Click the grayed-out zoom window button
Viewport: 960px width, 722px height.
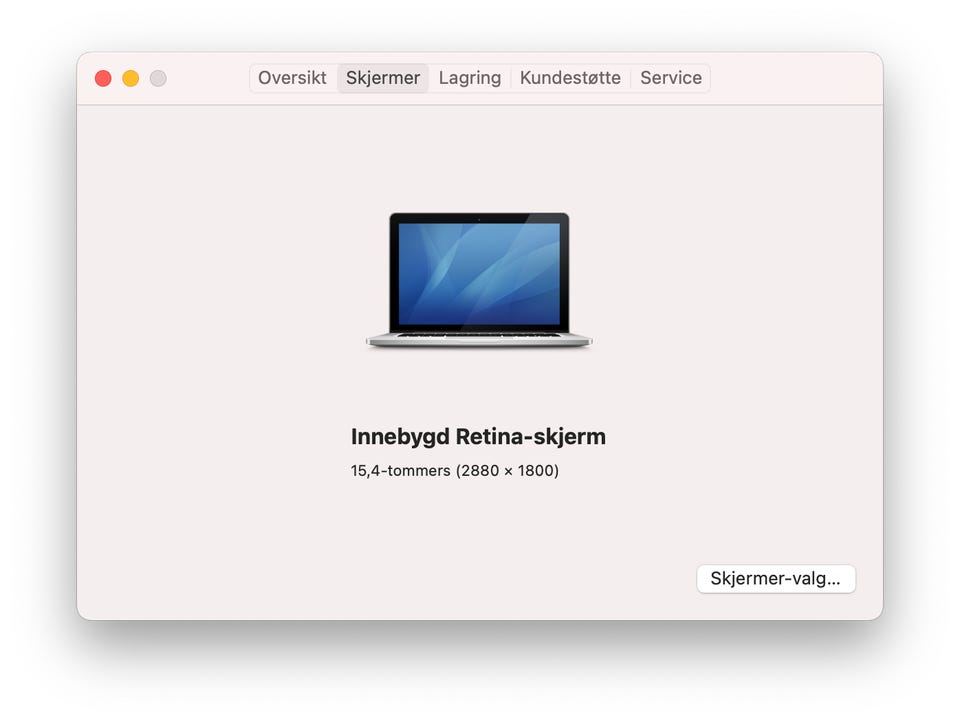(158, 78)
